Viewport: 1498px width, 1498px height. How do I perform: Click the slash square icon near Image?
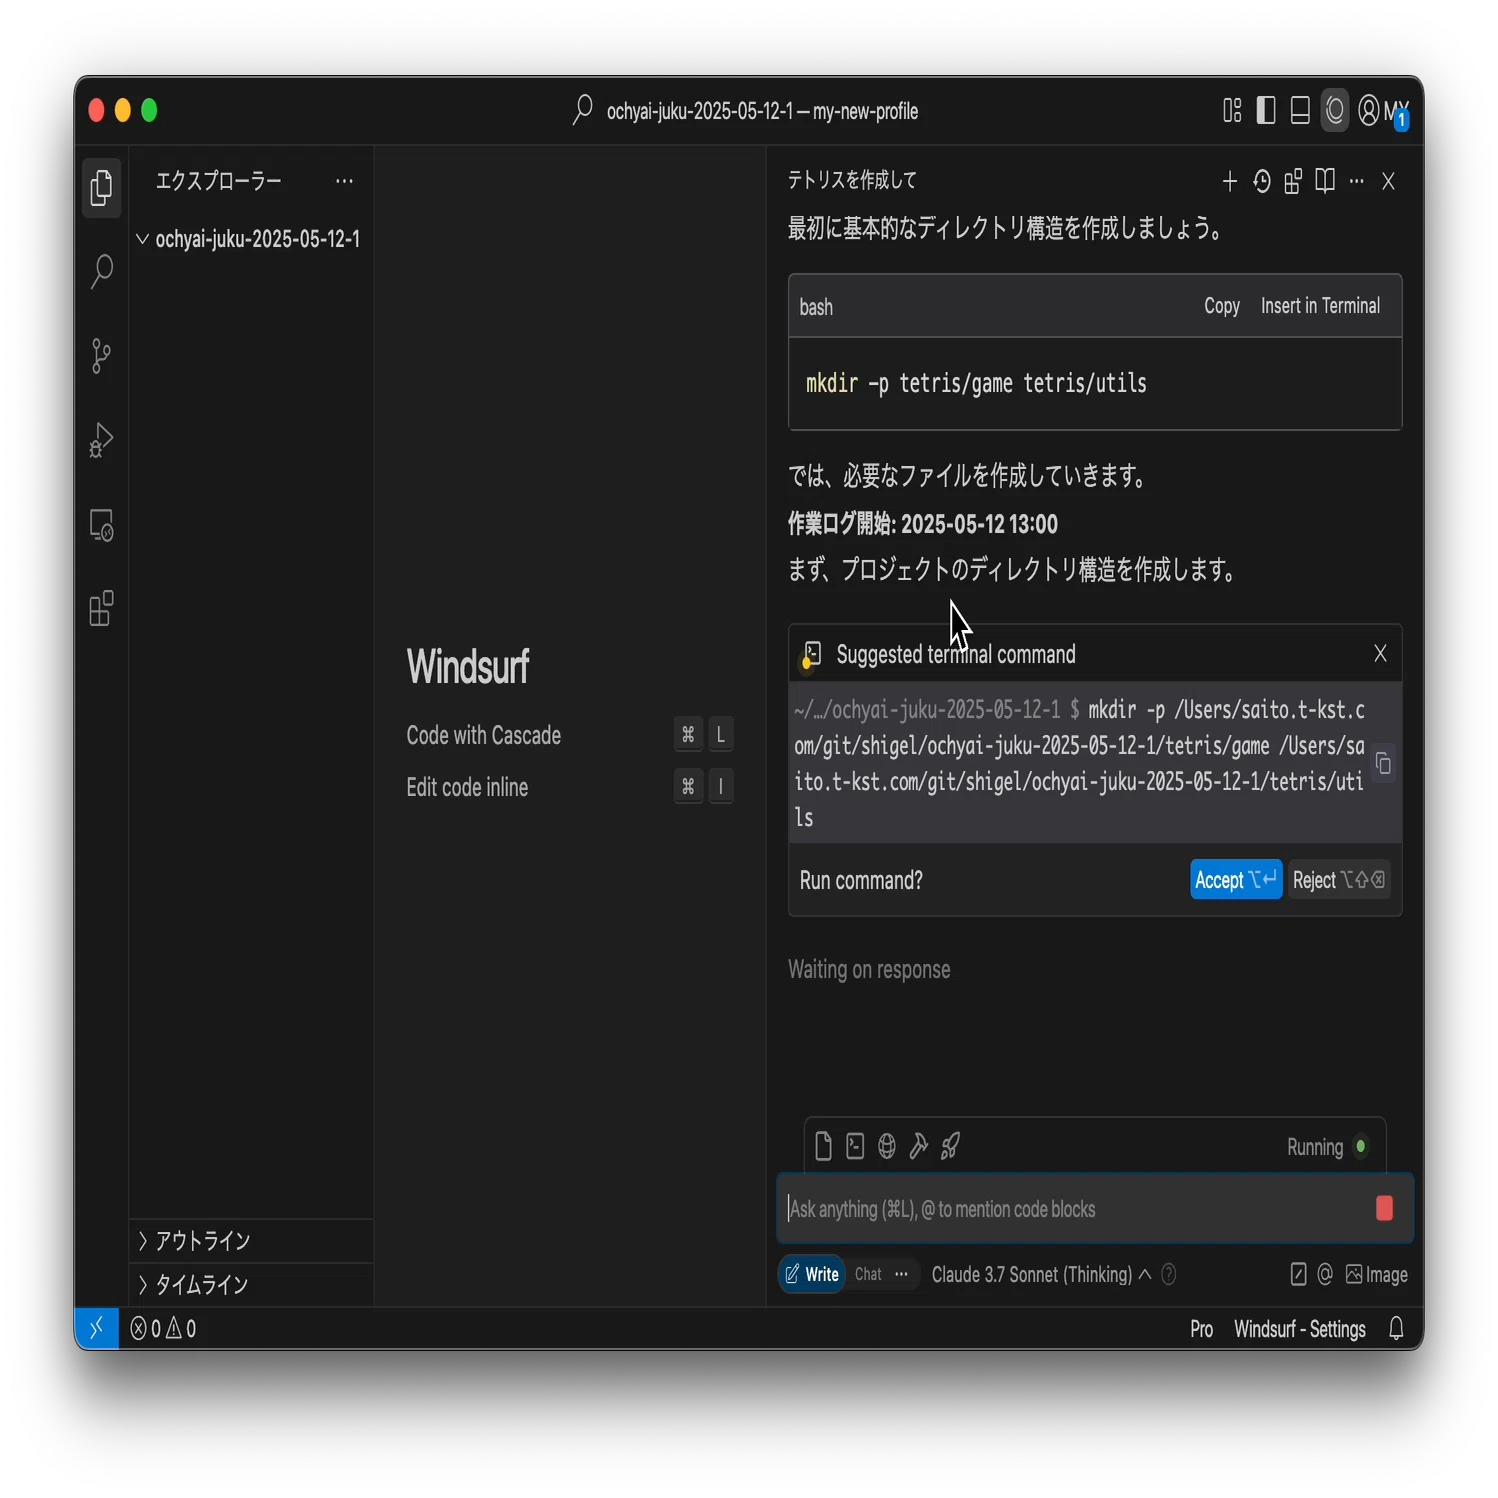[1298, 1274]
